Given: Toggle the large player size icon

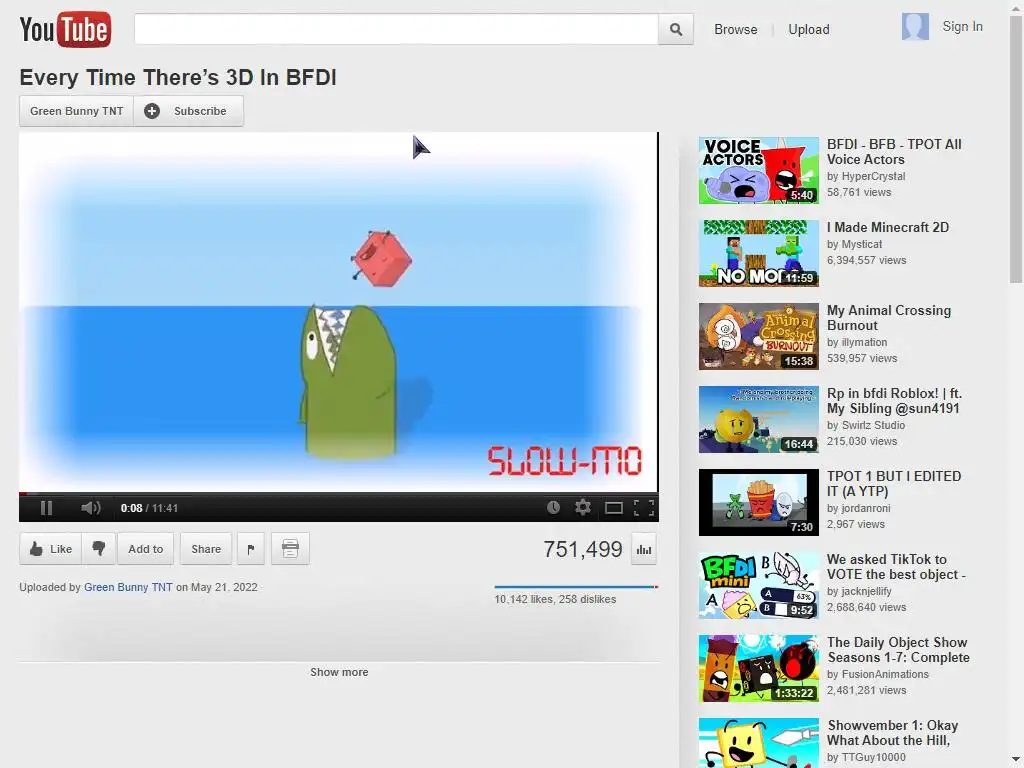Looking at the screenshot, I should (x=614, y=508).
